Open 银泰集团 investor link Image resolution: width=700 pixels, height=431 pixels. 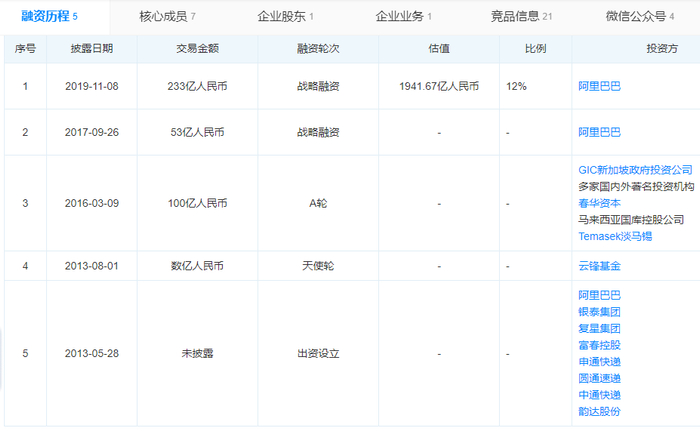[599, 312]
